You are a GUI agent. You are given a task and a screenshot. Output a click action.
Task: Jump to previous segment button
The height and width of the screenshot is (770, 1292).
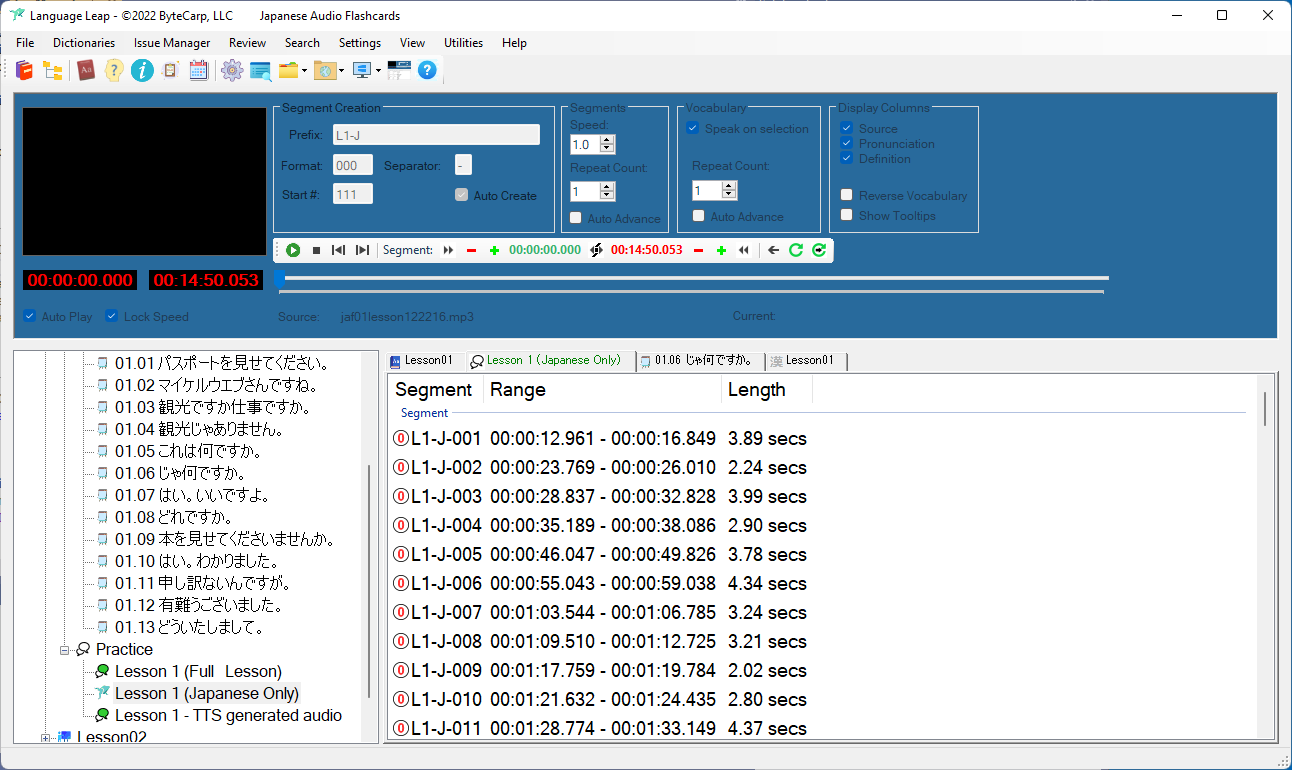point(339,250)
